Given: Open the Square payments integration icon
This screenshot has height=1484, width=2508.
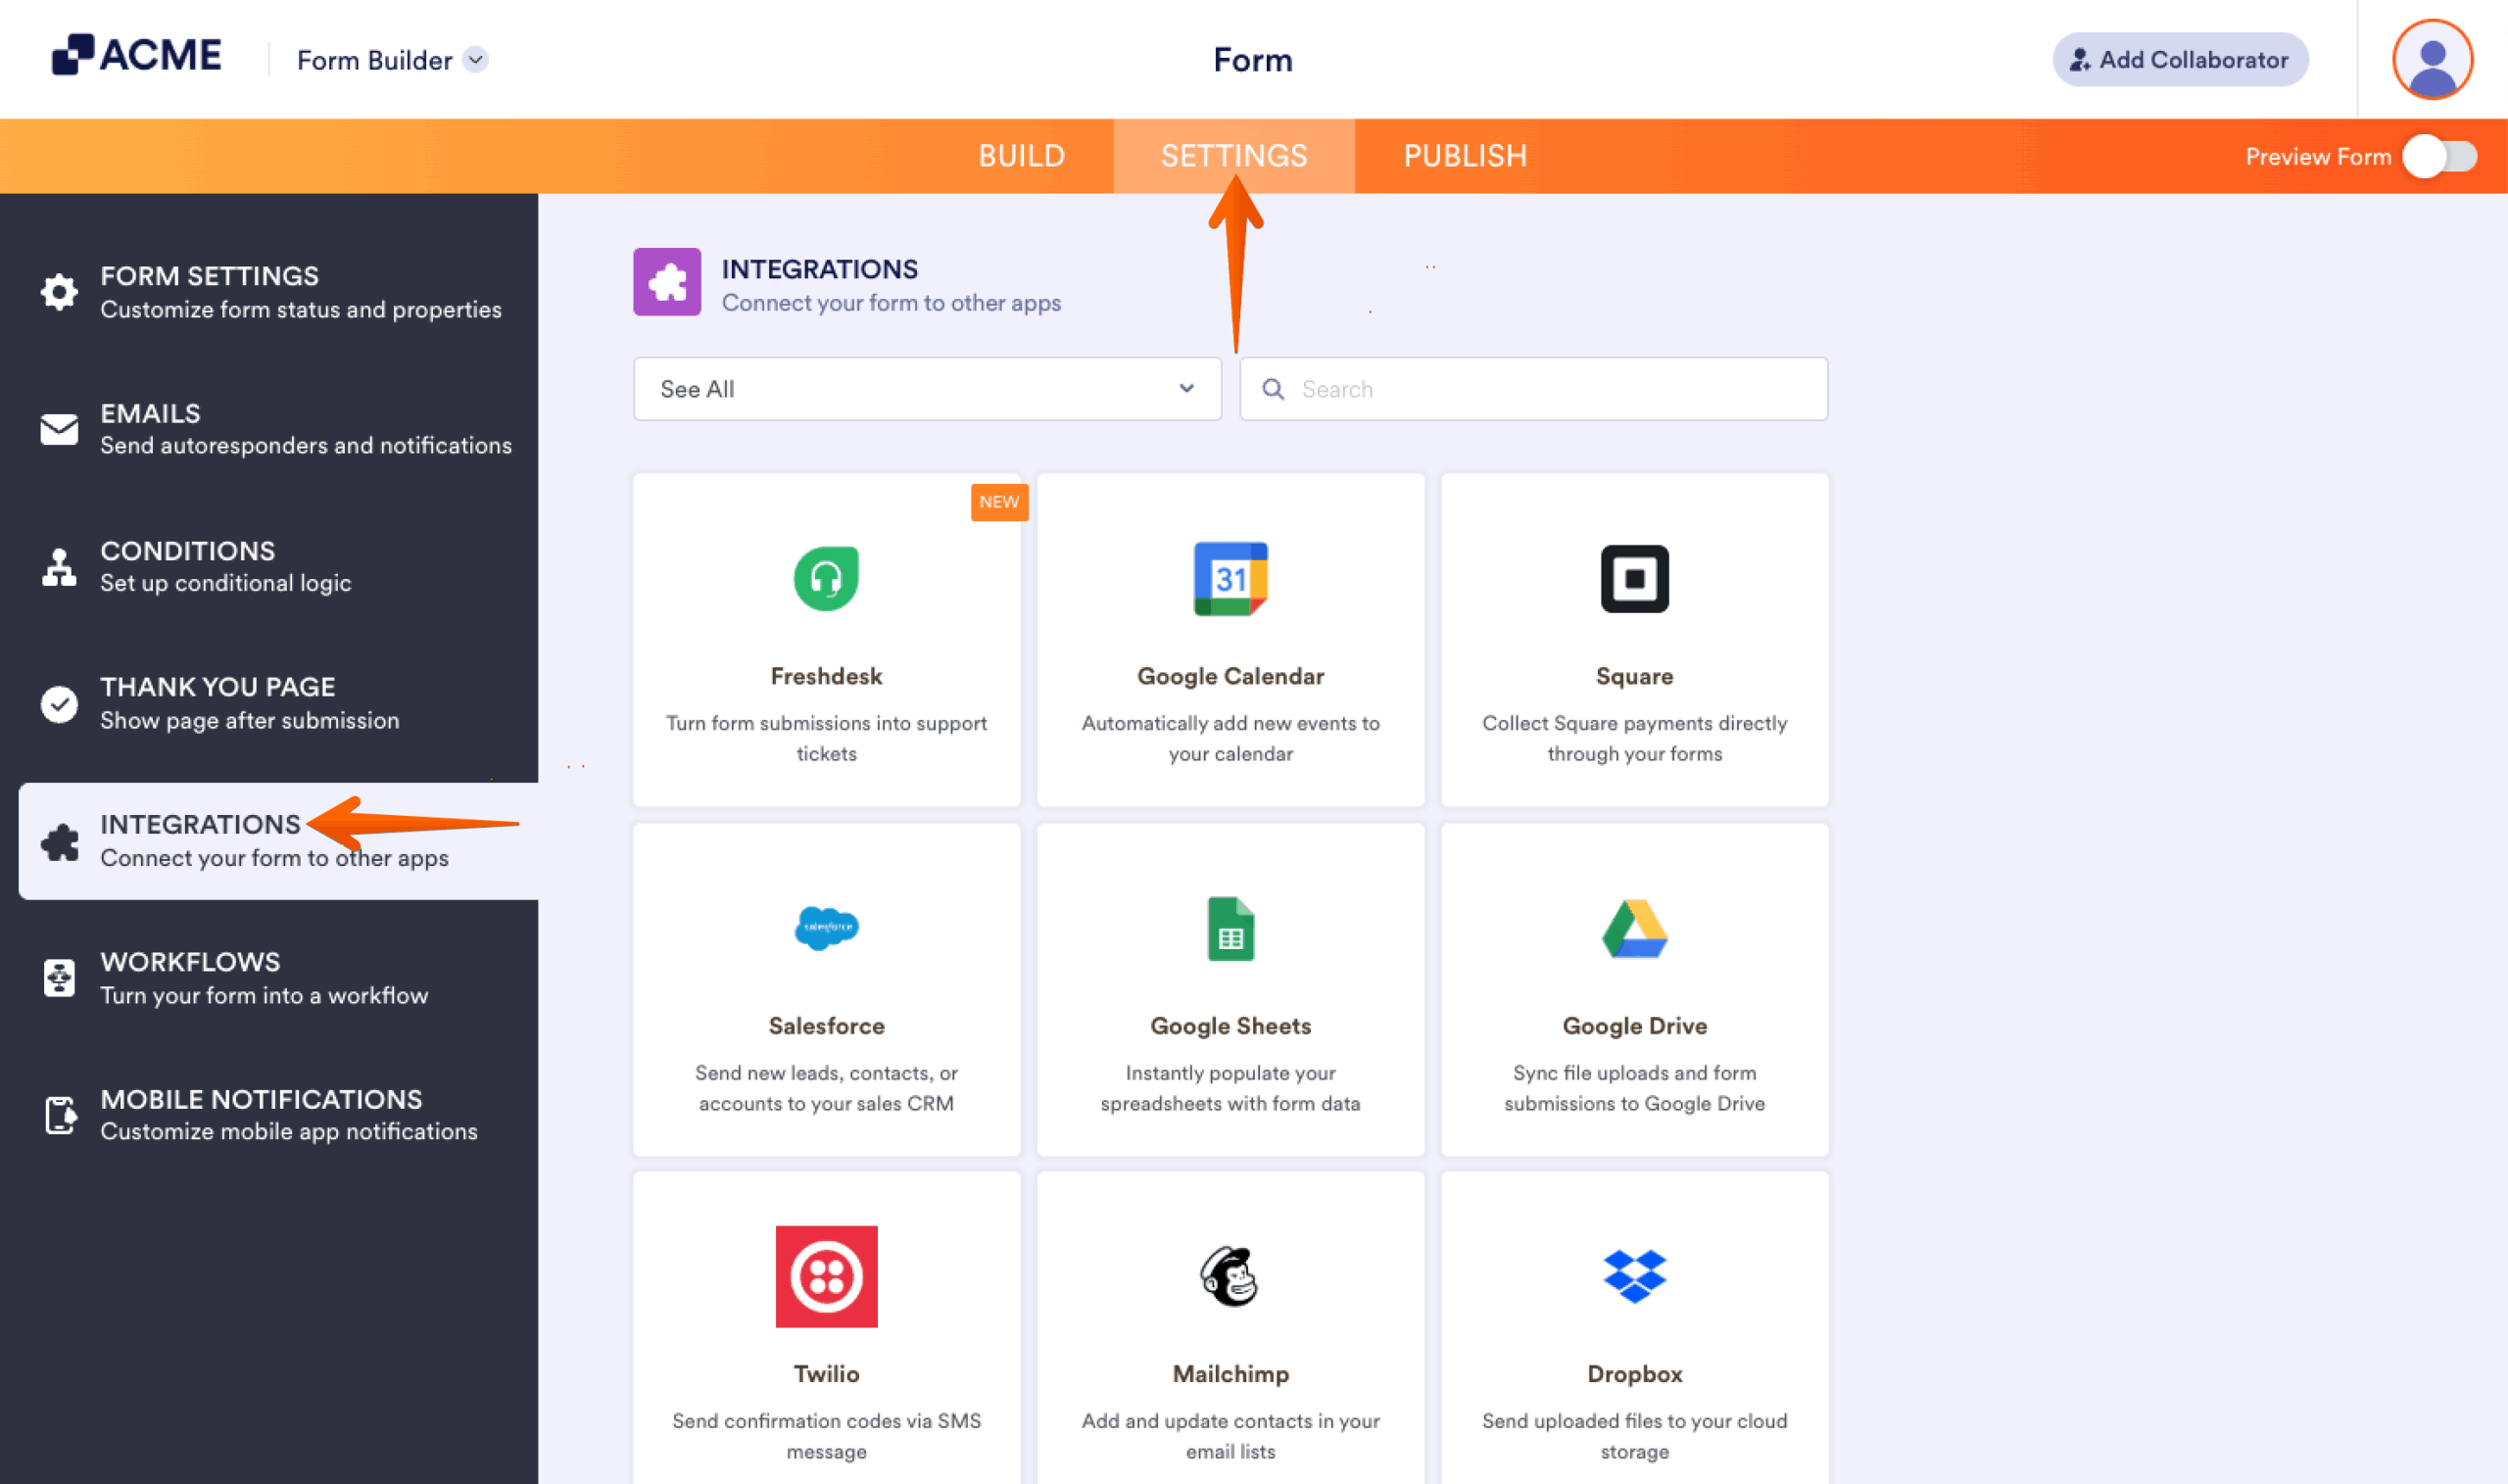Looking at the screenshot, I should pyautogui.click(x=1634, y=580).
